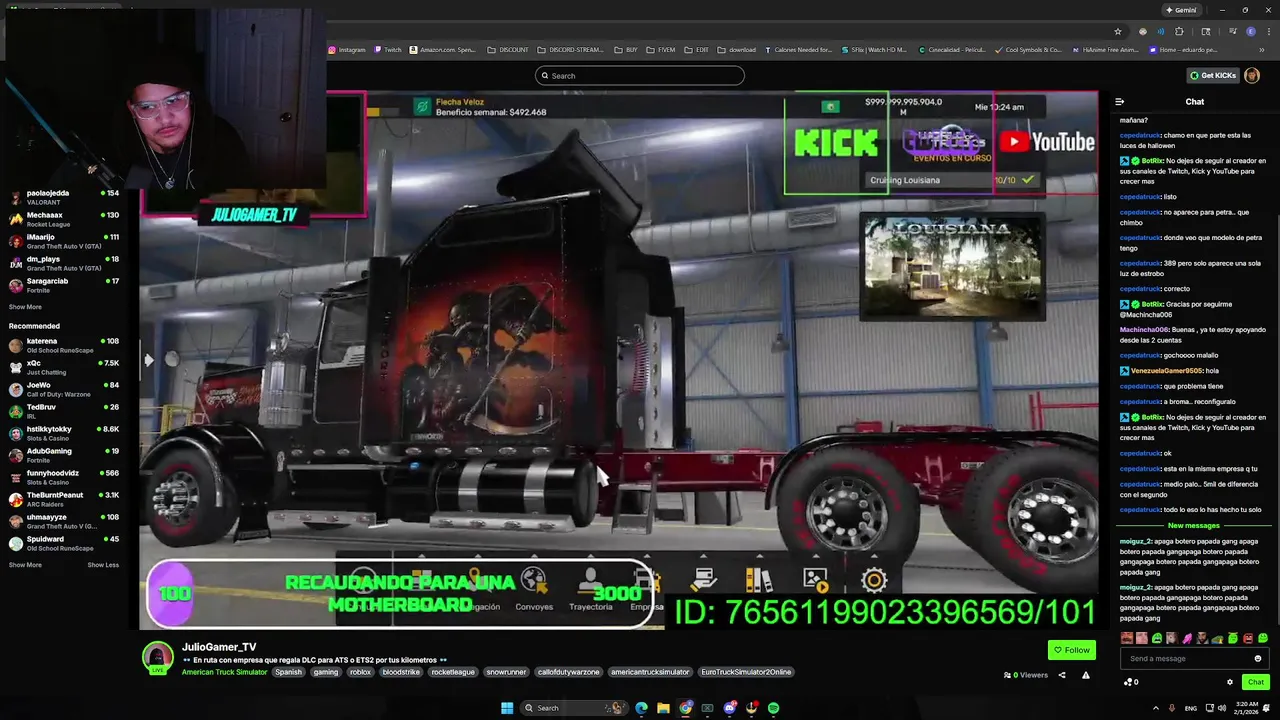Show hidden system tray icons
The width and height of the screenshot is (1280, 720).
click(1156, 708)
